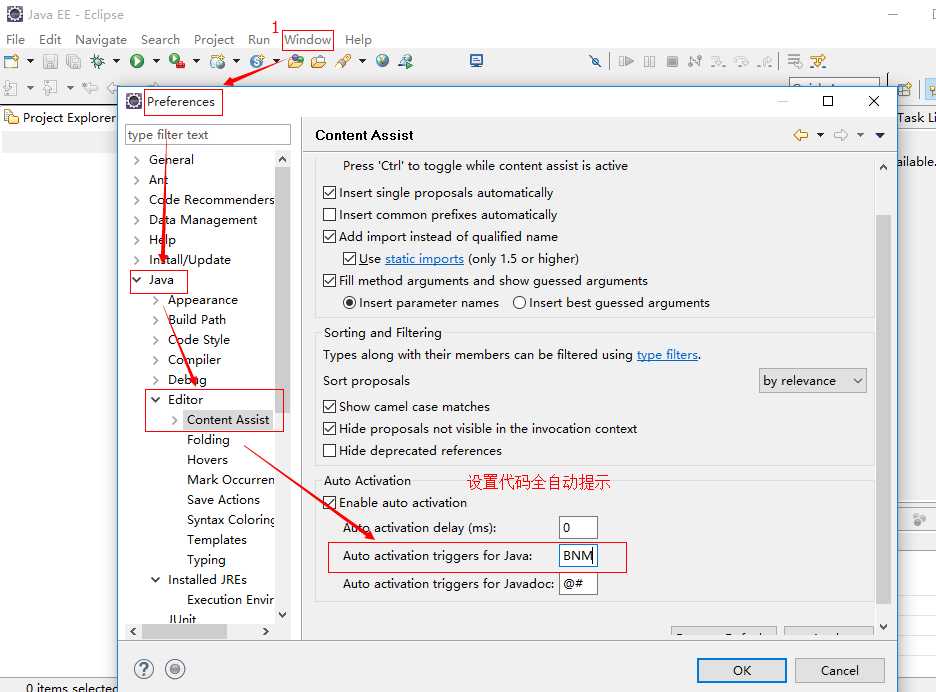Click the Suspend debug icon
936x692 pixels.
coord(649,61)
